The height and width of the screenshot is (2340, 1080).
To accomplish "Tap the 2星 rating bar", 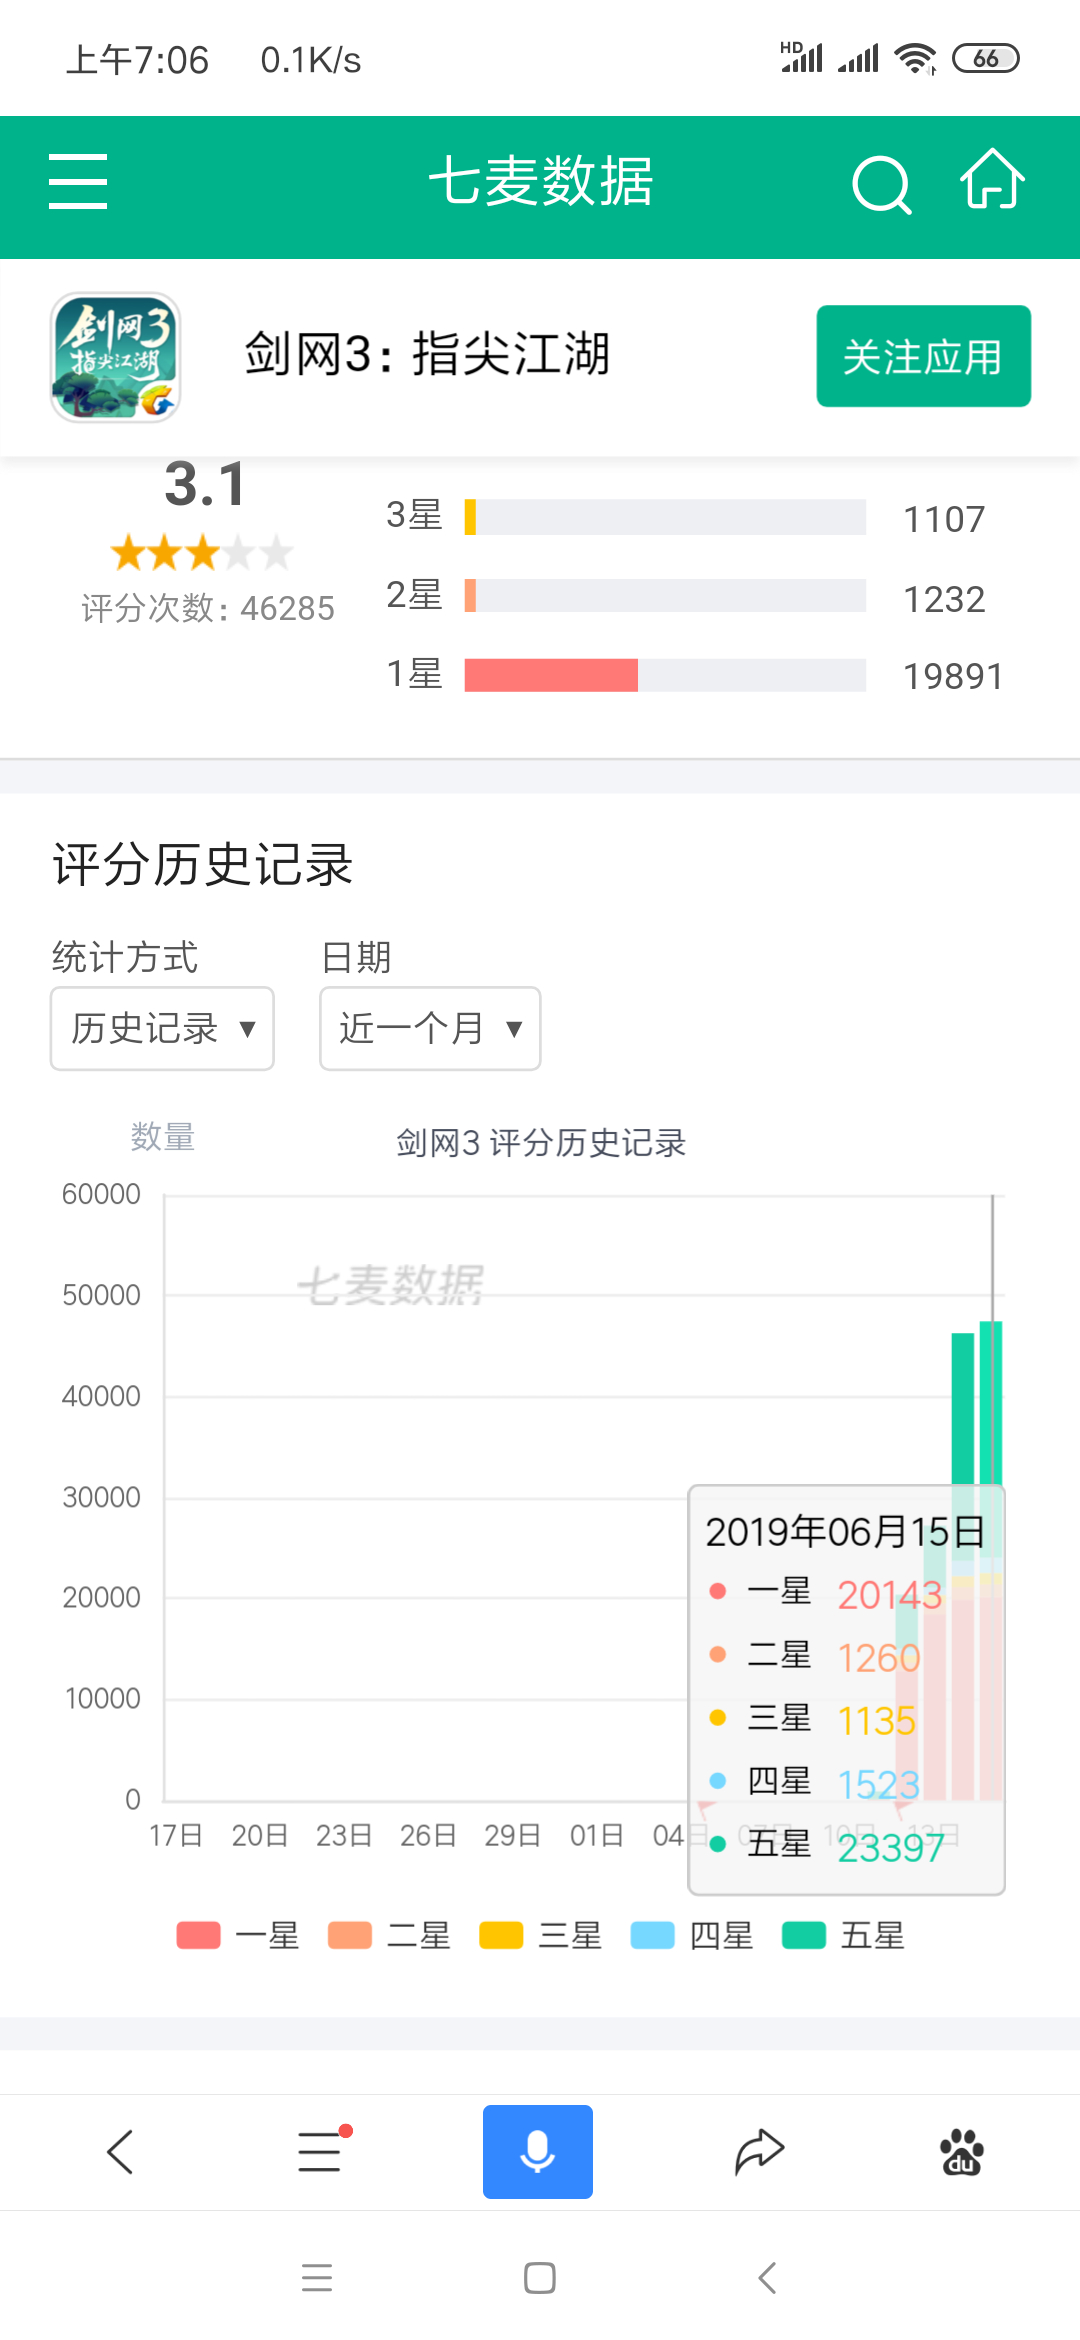I will click(665, 595).
